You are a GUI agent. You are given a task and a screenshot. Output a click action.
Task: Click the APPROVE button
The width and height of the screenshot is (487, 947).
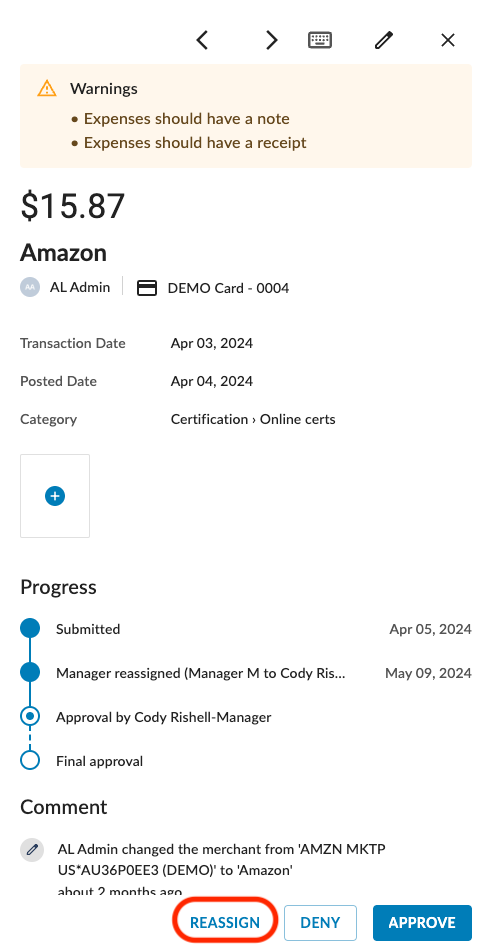click(x=422, y=922)
